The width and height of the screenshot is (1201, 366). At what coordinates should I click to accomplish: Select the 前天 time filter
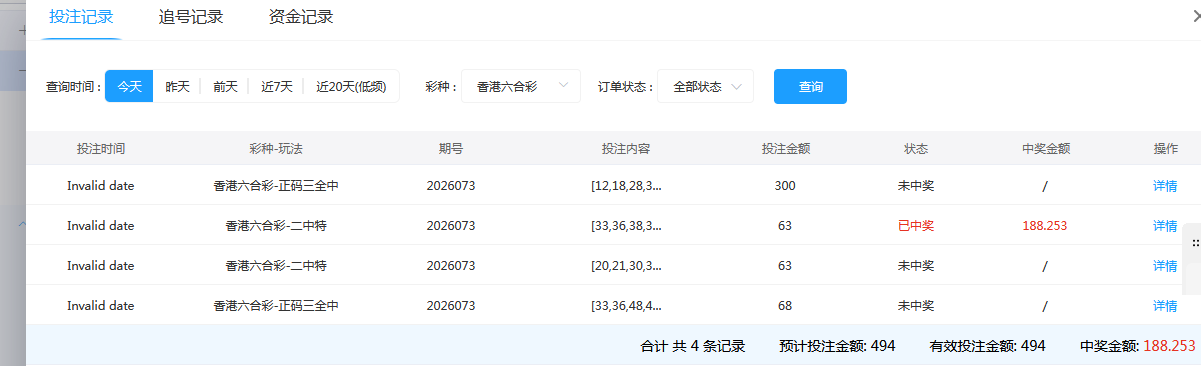pyautogui.click(x=225, y=86)
